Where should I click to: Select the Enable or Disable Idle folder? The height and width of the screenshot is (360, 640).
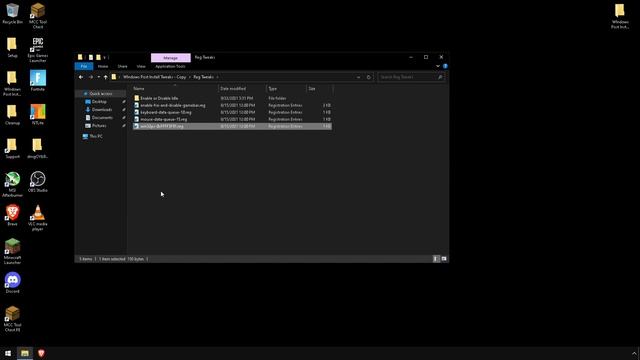[x=232, y=98]
